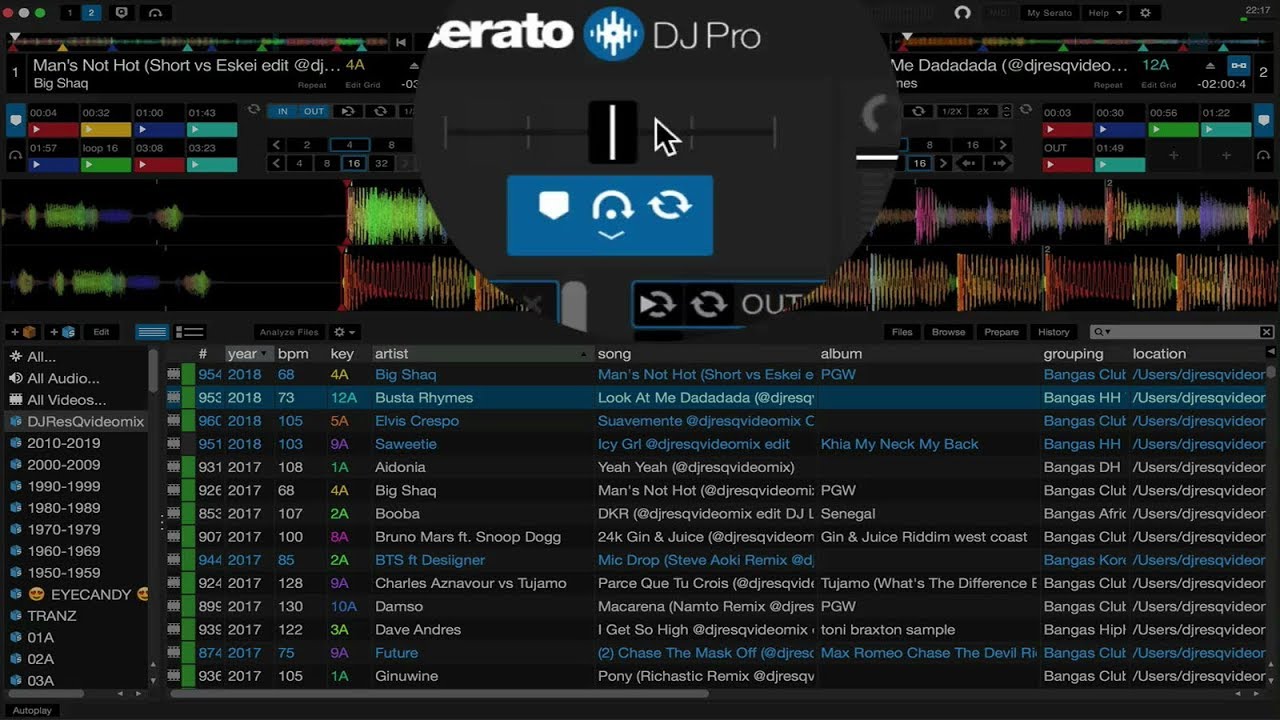
Task: Set deck 1 loop IN point
Action: click(282, 111)
